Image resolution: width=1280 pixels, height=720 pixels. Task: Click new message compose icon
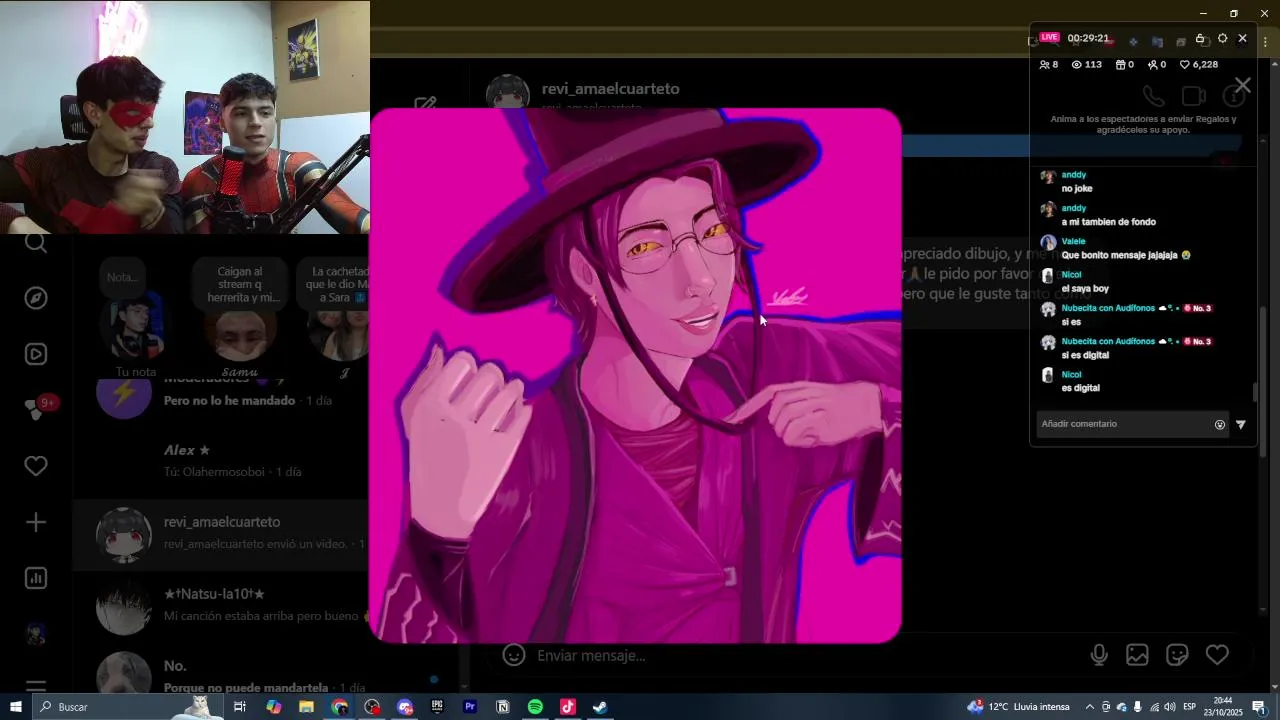point(426,105)
